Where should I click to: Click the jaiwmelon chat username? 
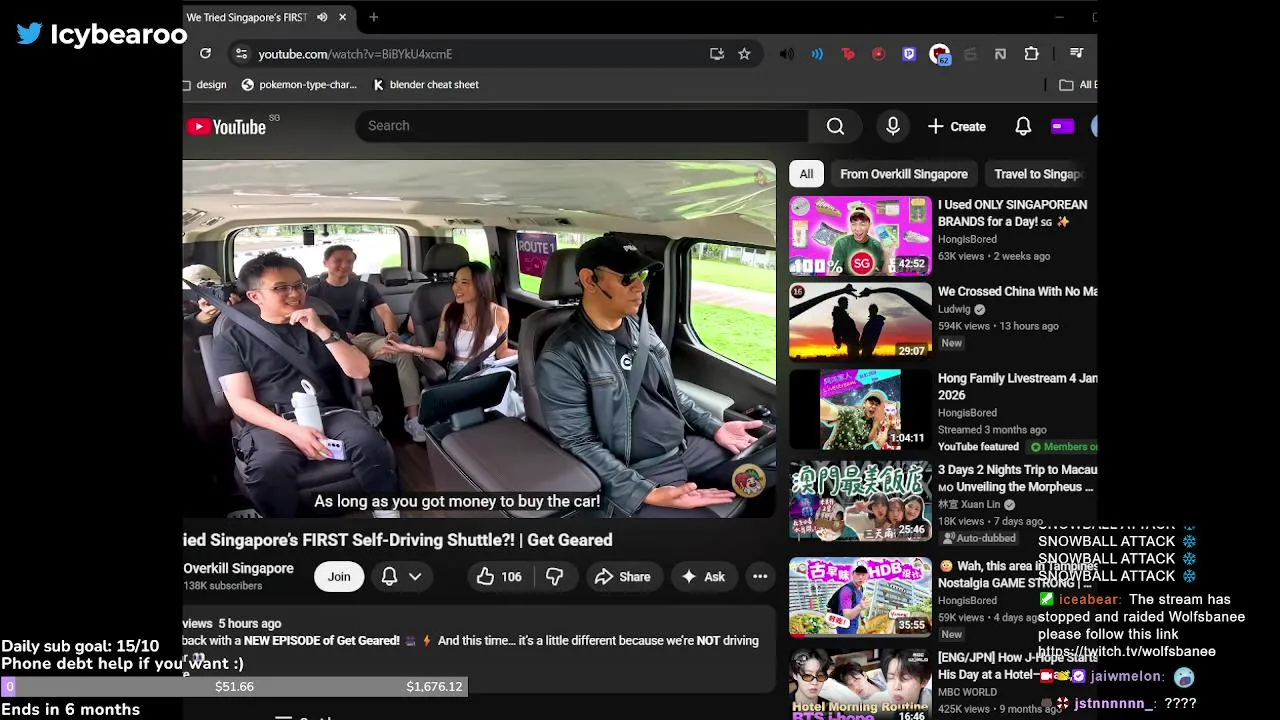1127,677
